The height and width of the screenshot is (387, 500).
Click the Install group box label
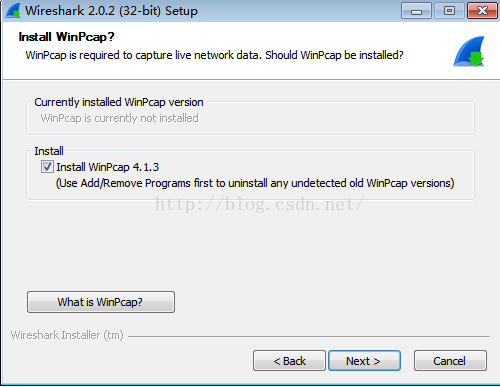coord(49,151)
